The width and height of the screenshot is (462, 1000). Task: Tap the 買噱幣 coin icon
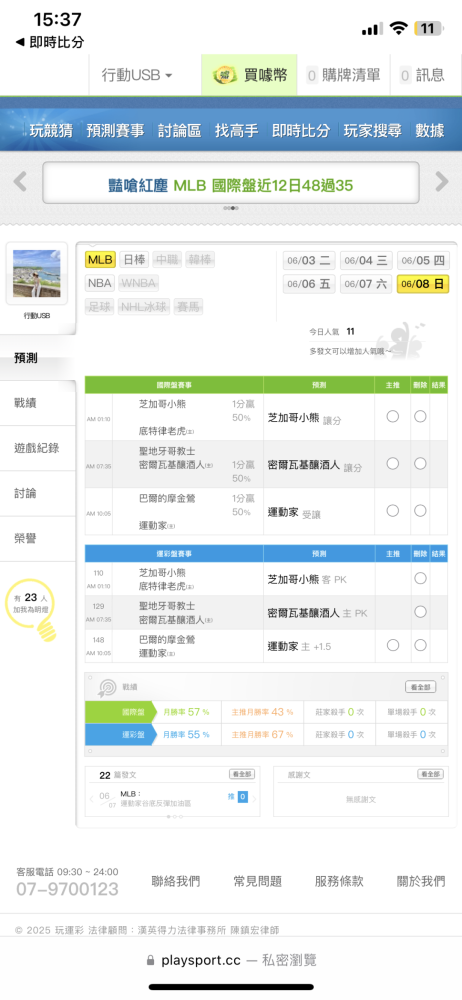point(224,75)
